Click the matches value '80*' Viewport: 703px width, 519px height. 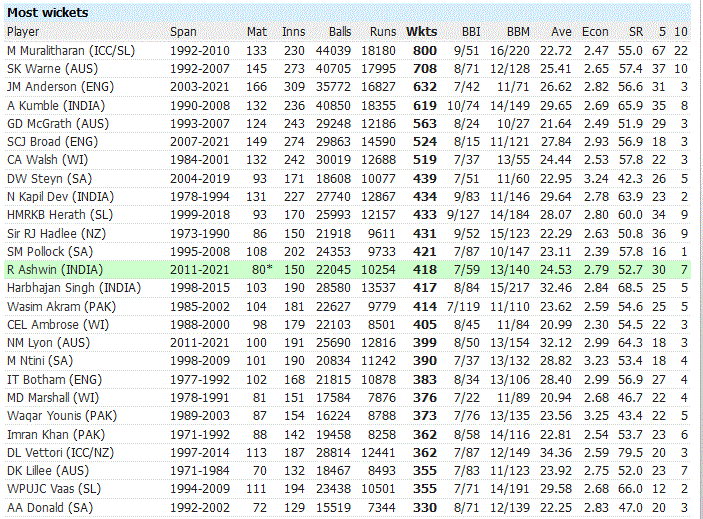(x=262, y=270)
